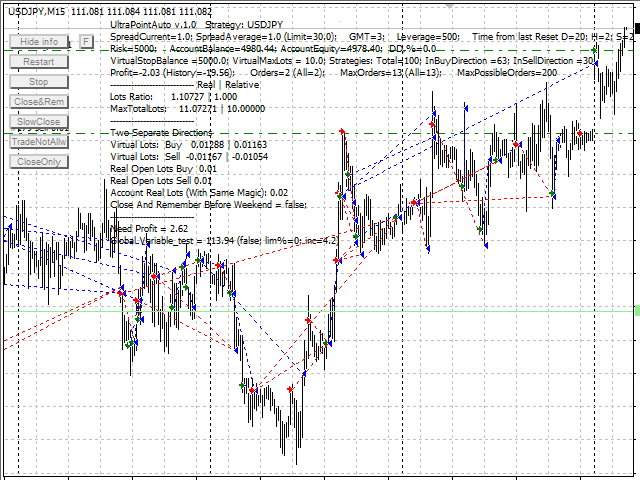The height and width of the screenshot is (480, 640).
Task: Click the text "Risk=5000;"
Action: [133, 49]
